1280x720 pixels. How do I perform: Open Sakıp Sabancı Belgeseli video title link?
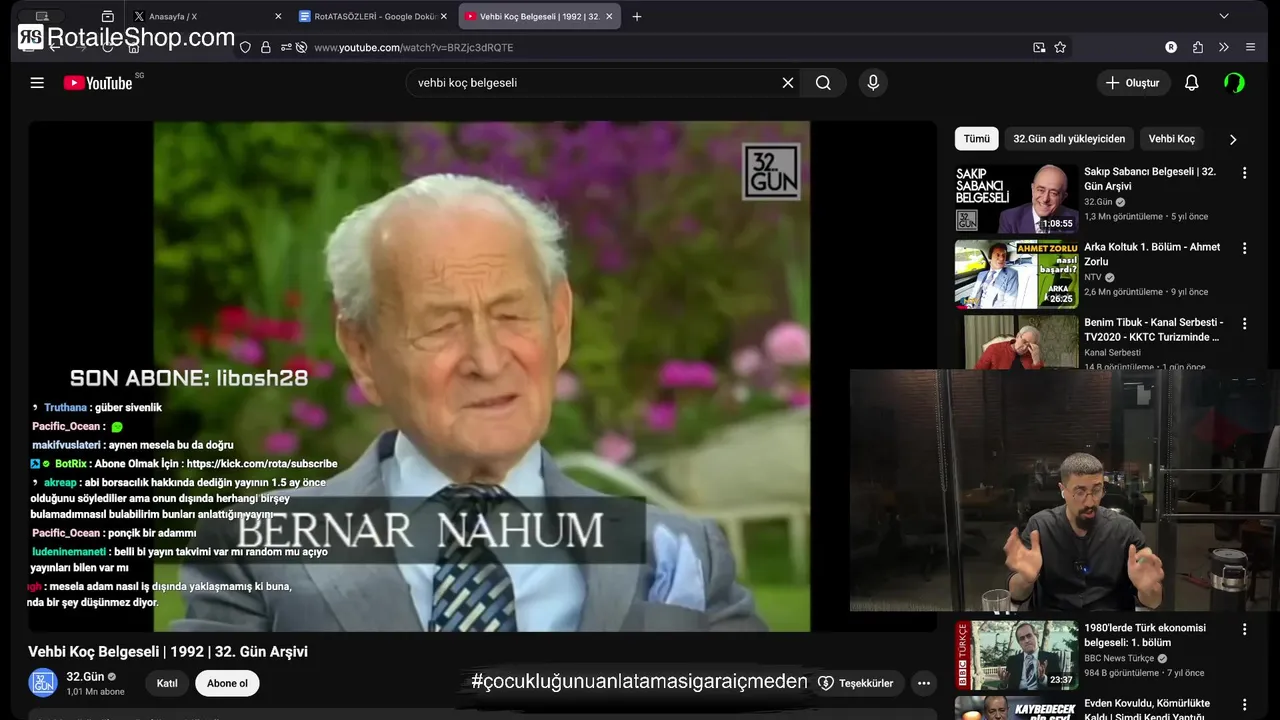click(x=1150, y=178)
